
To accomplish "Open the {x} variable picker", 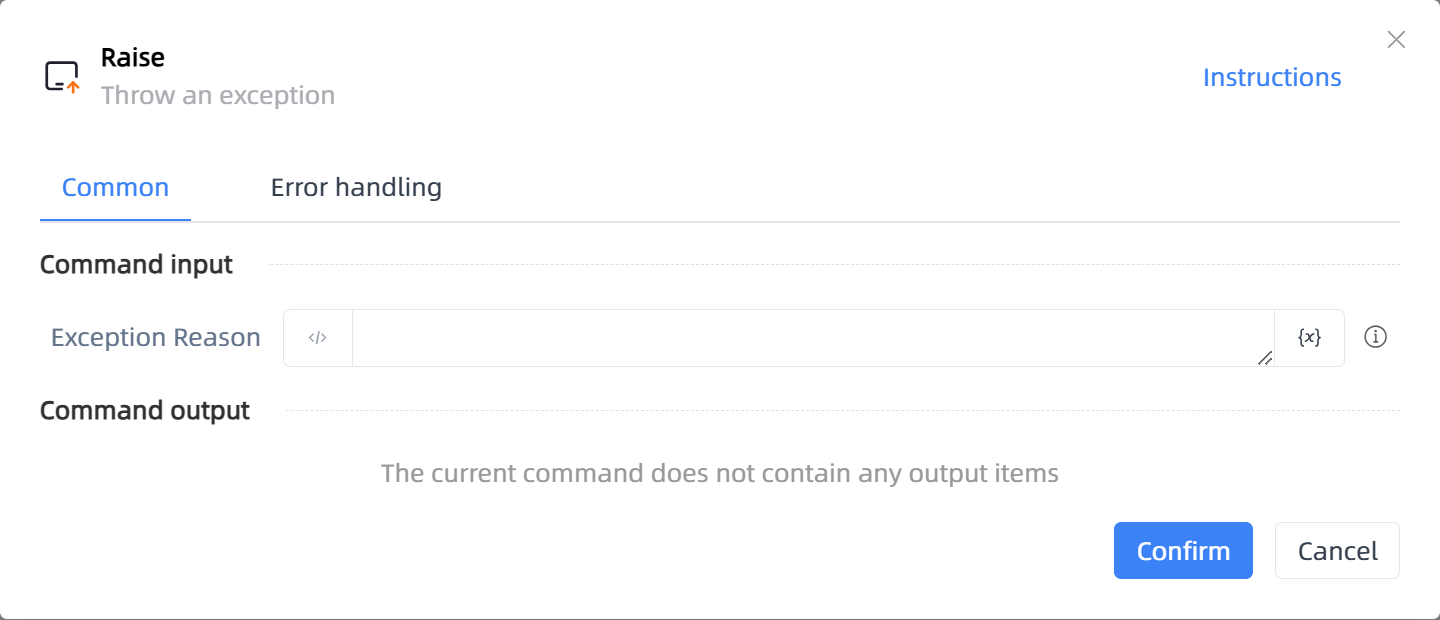I will coord(1309,338).
